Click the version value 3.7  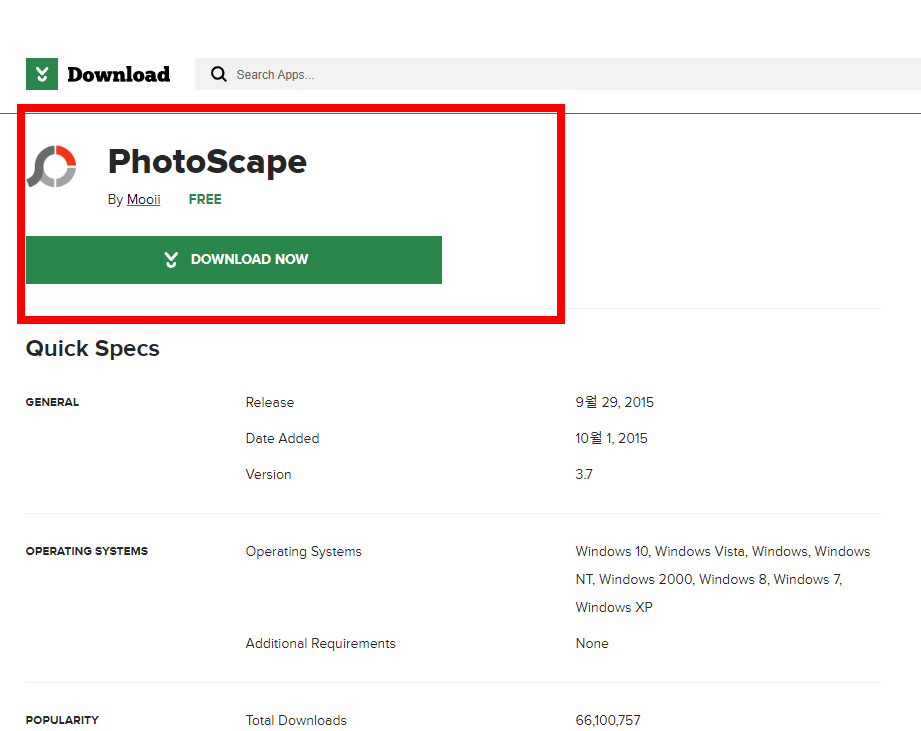pos(584,474)
